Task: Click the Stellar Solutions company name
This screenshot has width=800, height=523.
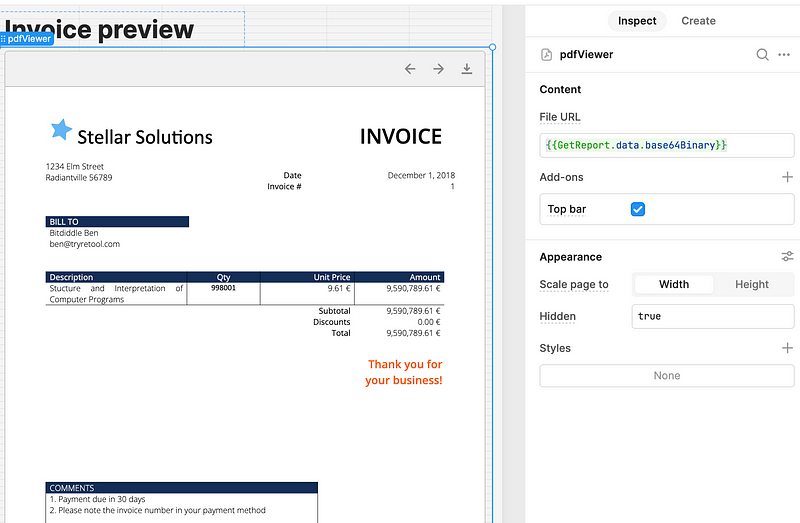Action: tap(145, 137)
